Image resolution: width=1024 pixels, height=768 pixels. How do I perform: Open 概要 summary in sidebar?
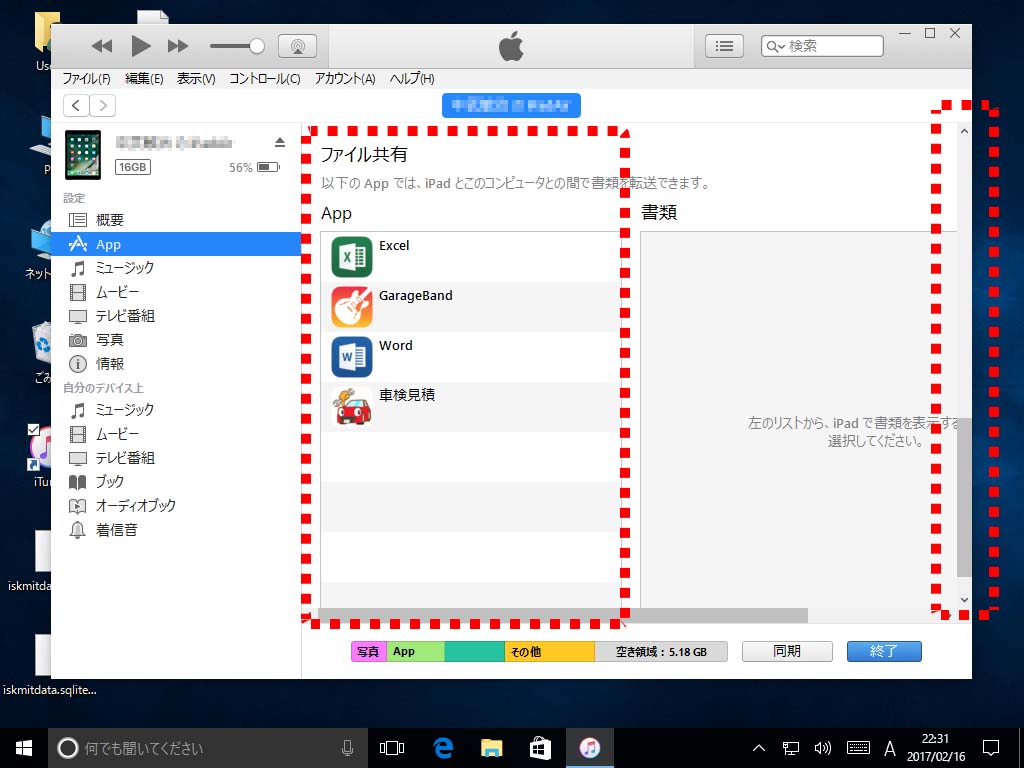point(109,220)
